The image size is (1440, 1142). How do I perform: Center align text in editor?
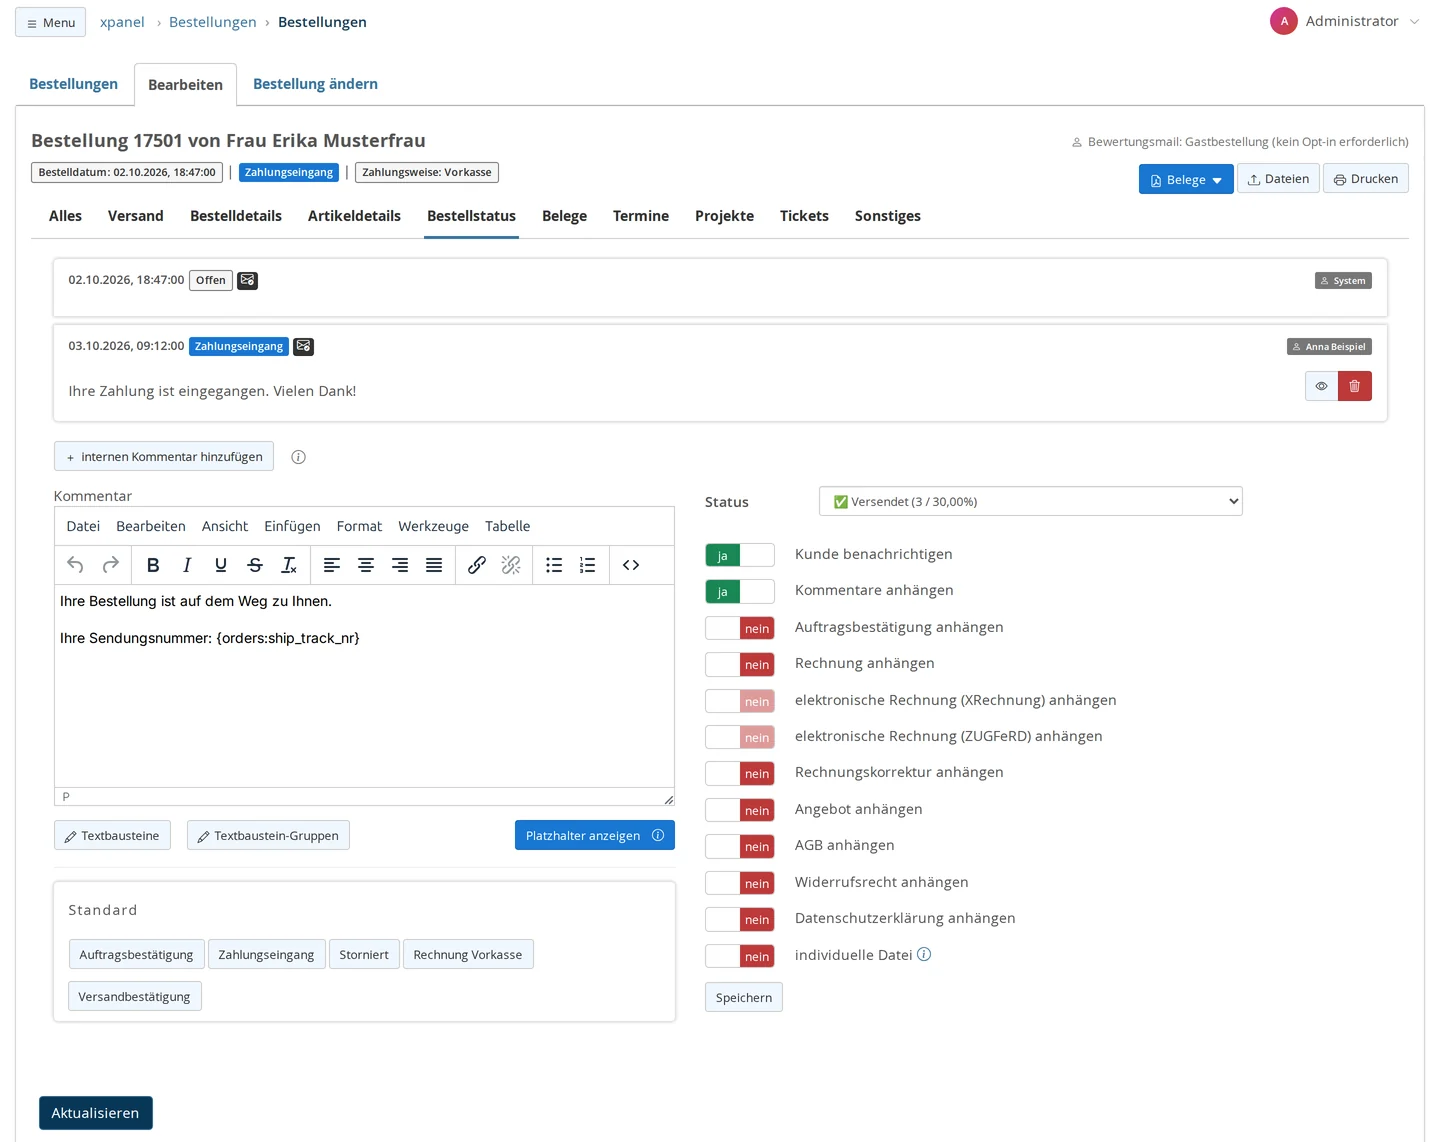pos(366,565)
